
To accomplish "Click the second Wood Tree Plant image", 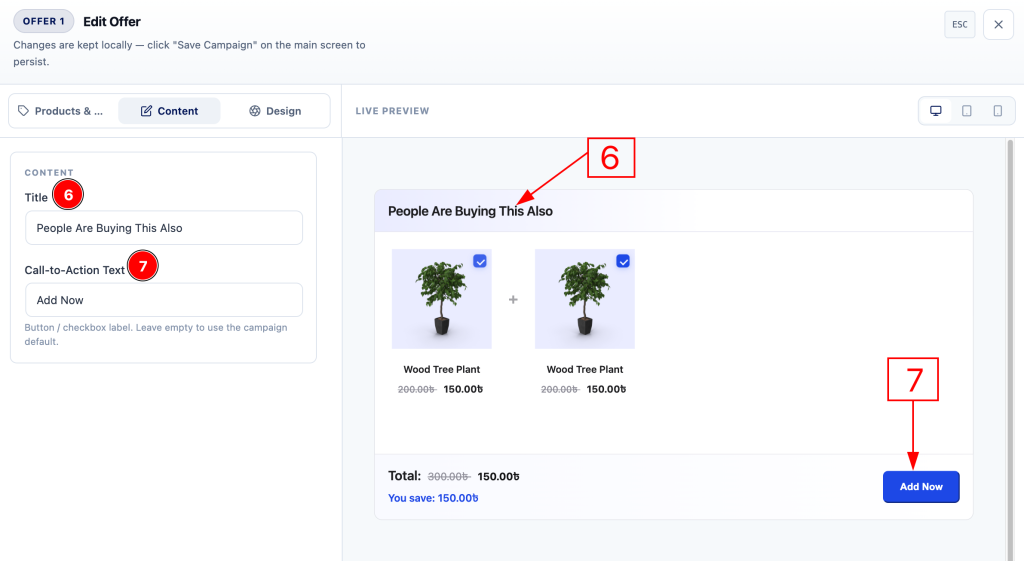I will click(584, 298).
